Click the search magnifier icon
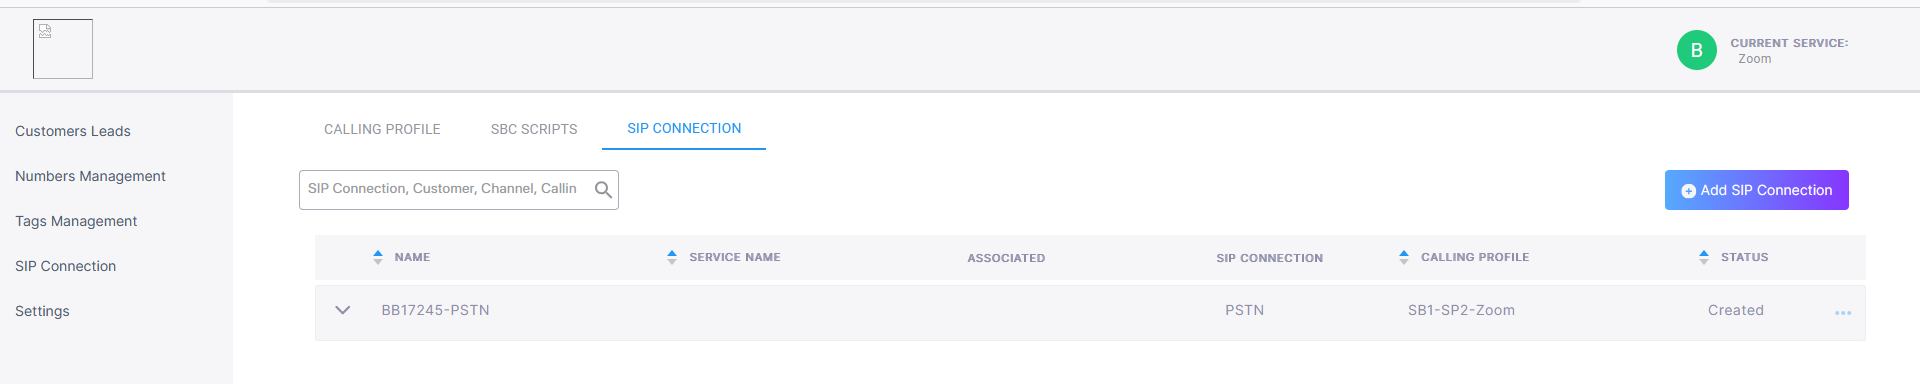 coord(603,189)
